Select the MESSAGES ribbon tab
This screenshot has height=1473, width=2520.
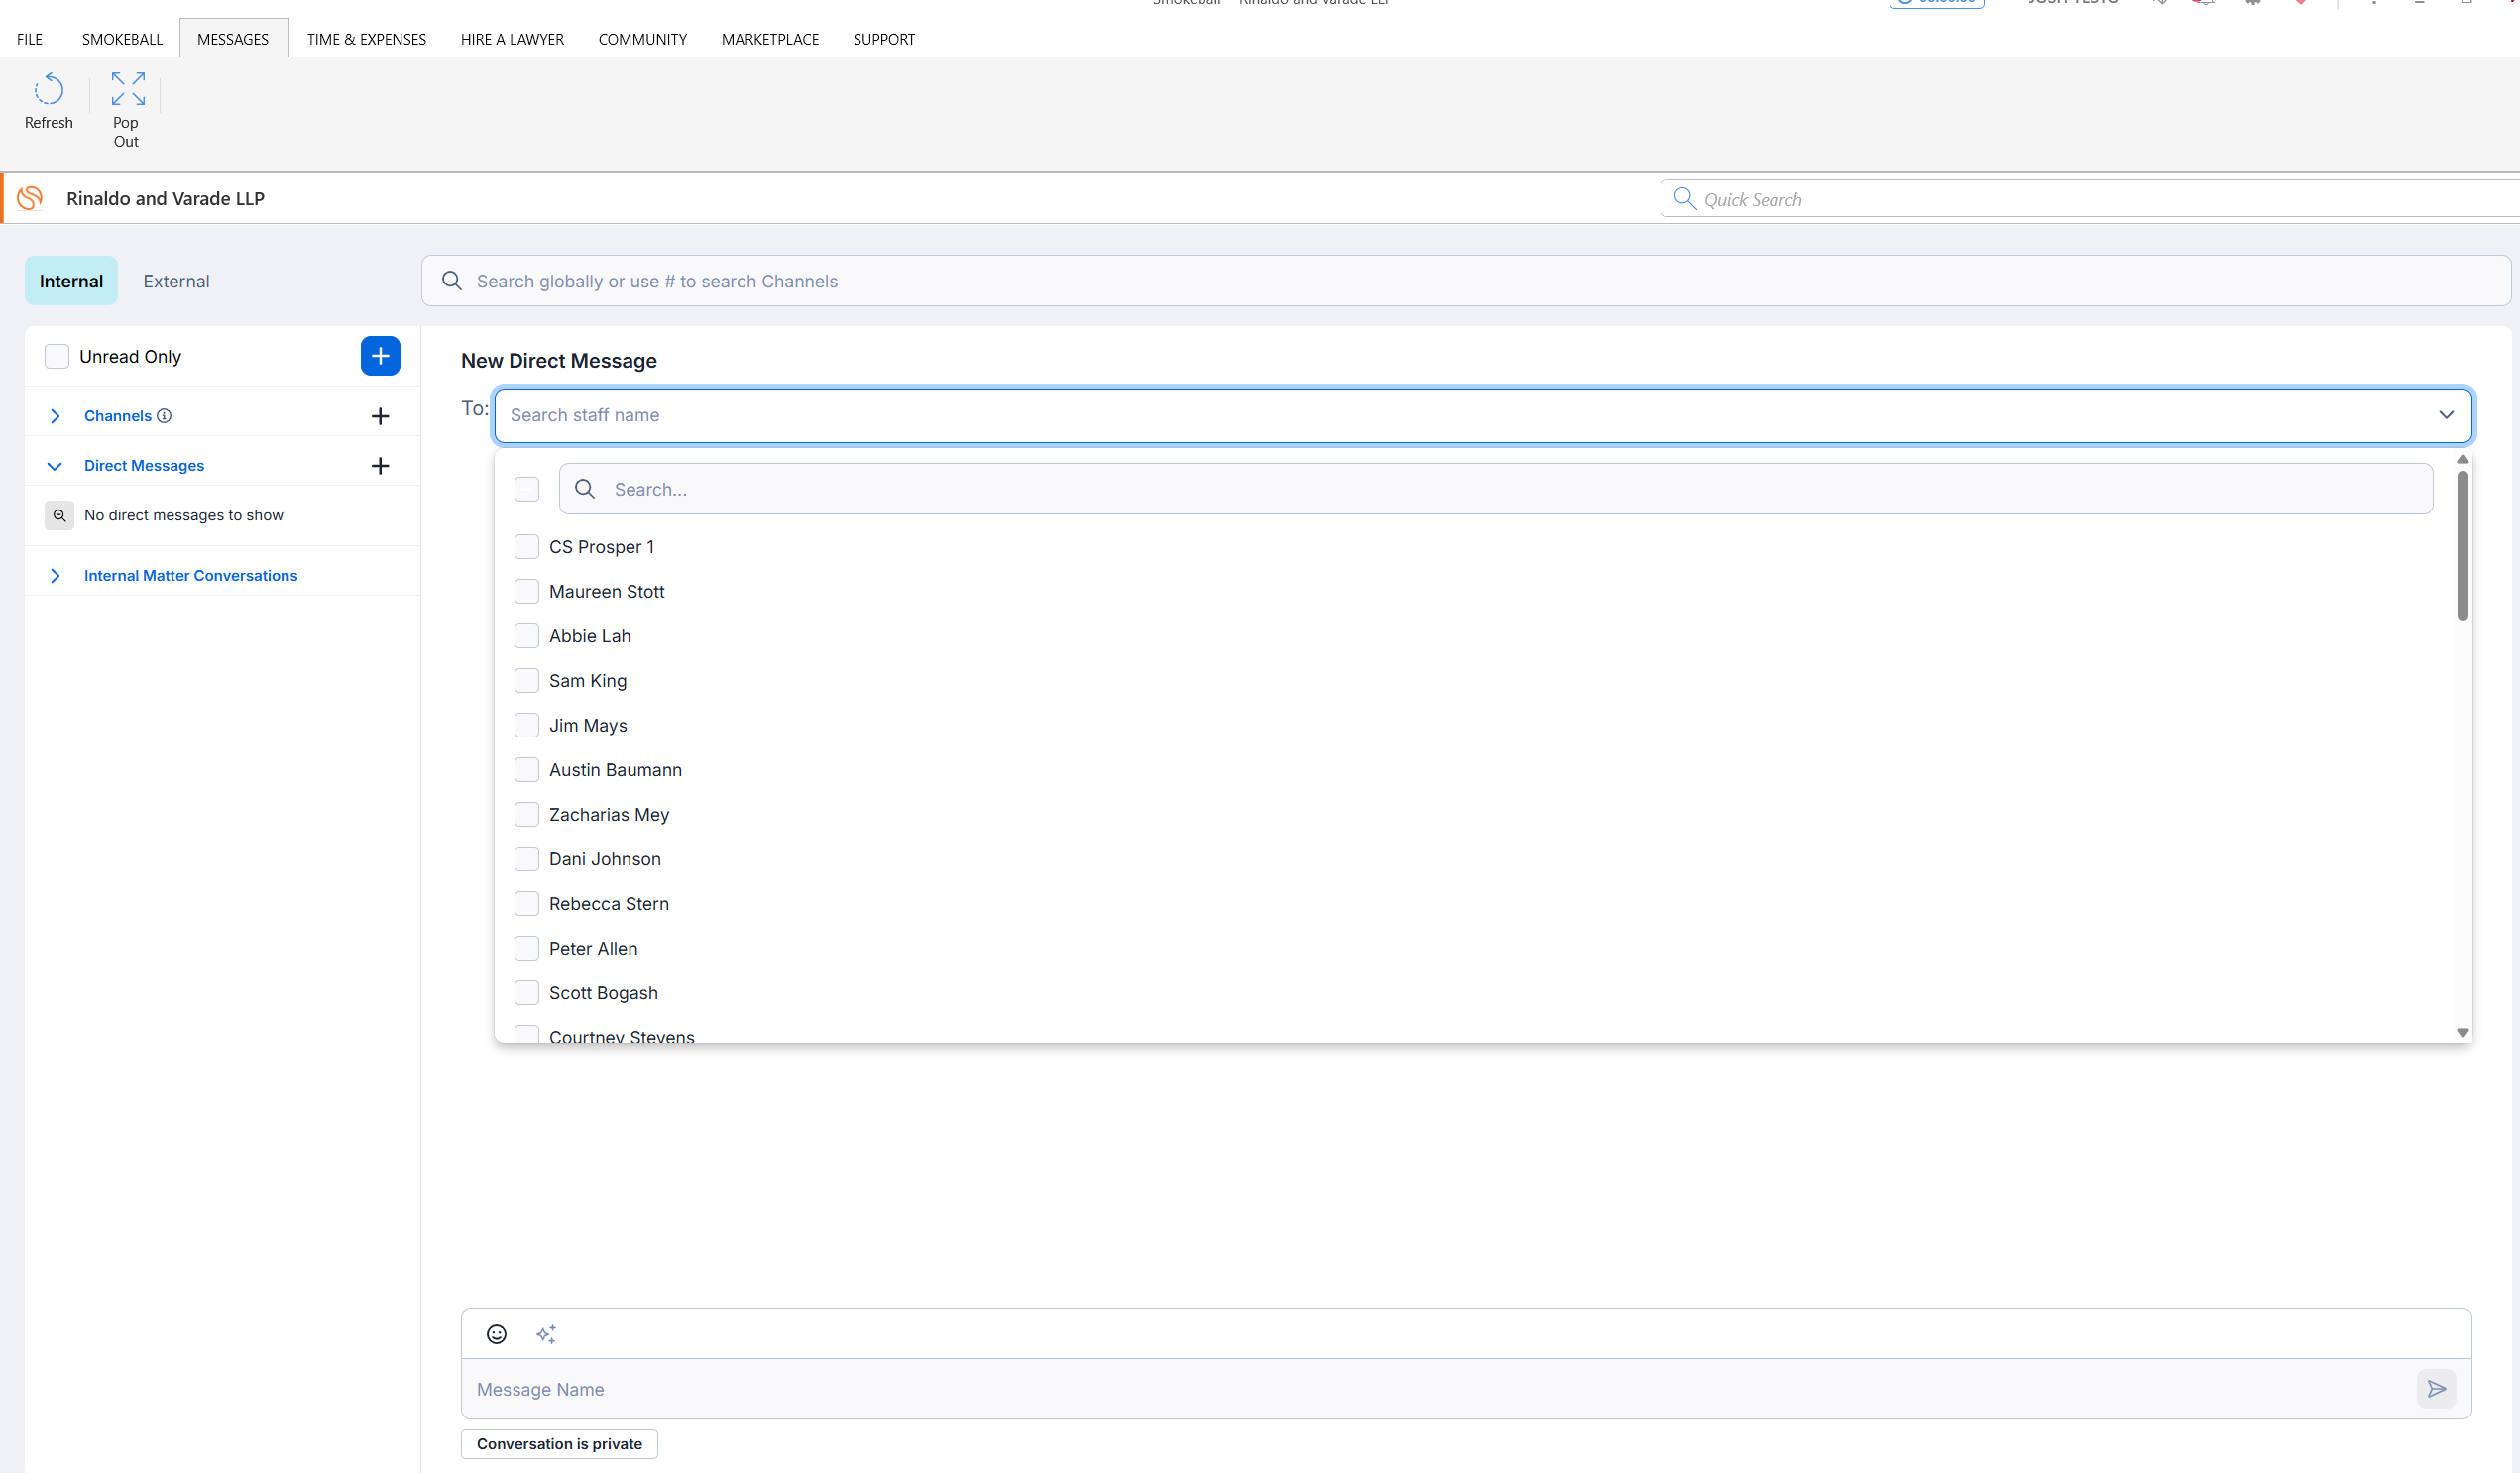pos(233,39)
